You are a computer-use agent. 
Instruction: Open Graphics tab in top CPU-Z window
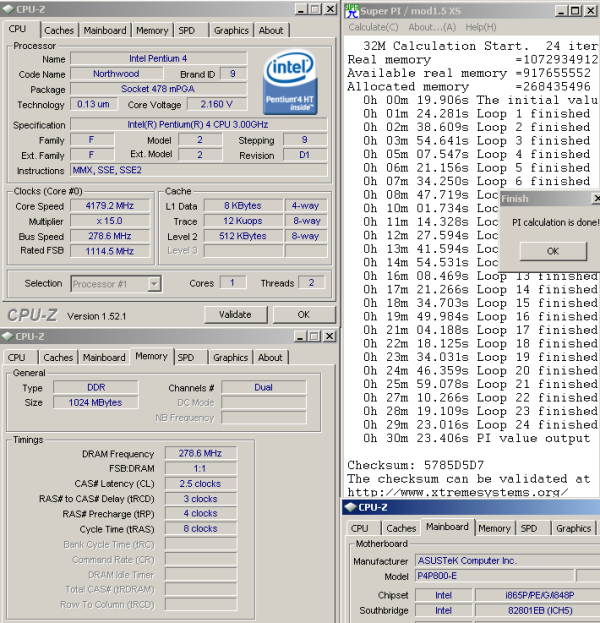[231, 31]
